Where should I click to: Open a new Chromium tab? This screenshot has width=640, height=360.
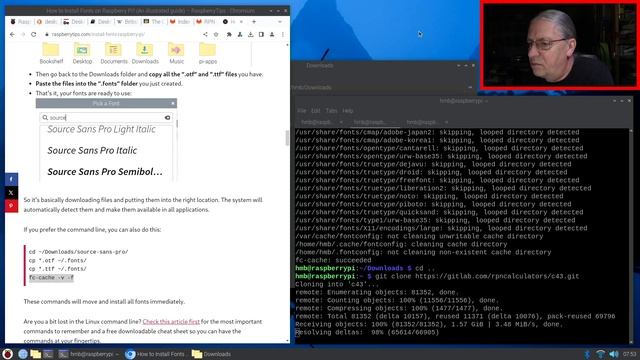tap(254, 22)
